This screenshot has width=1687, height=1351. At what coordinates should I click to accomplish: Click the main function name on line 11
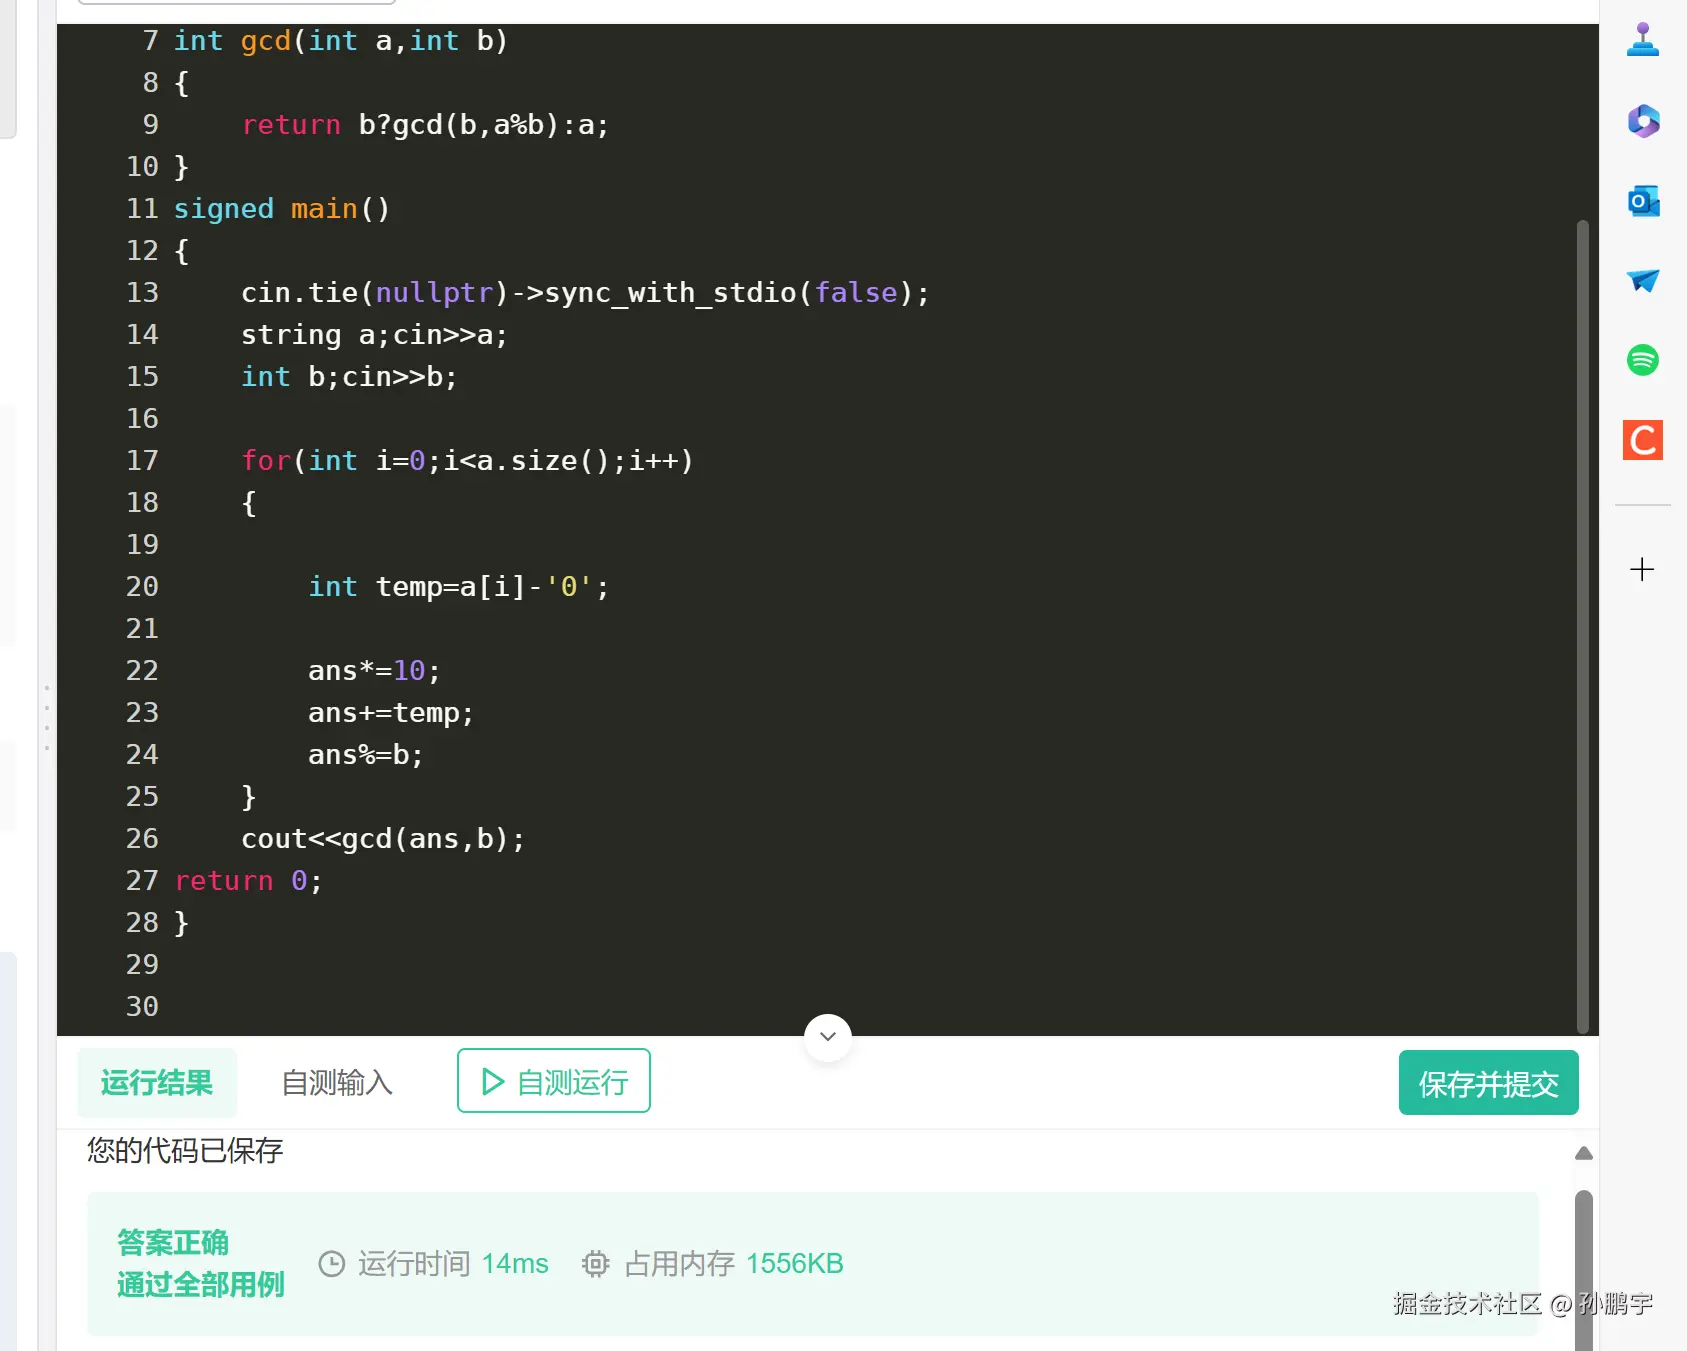click(x=324, y=209)
